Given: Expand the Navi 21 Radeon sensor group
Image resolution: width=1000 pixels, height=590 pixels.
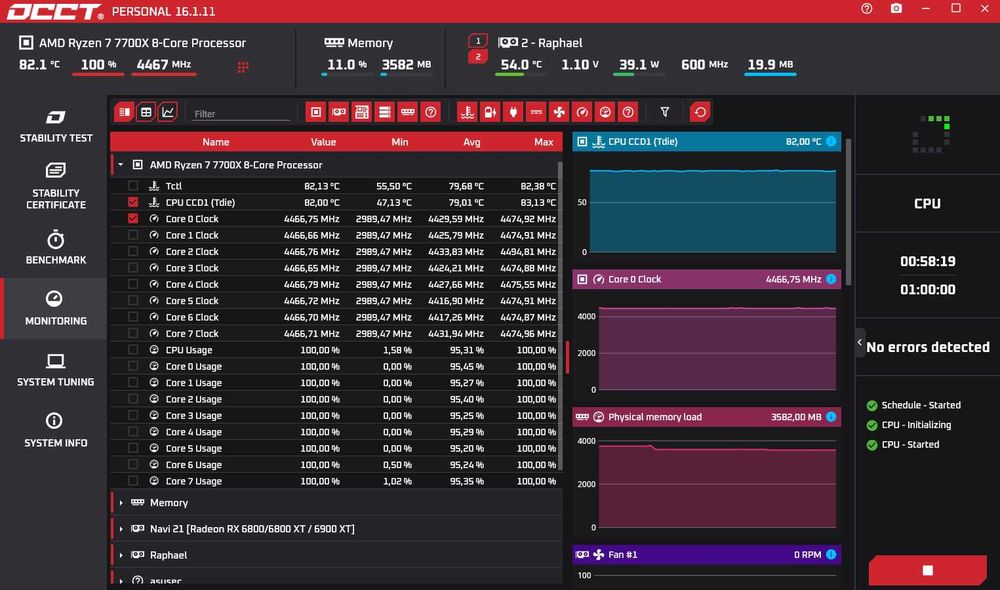Looking at the screenshot, I should pos(121,529).
